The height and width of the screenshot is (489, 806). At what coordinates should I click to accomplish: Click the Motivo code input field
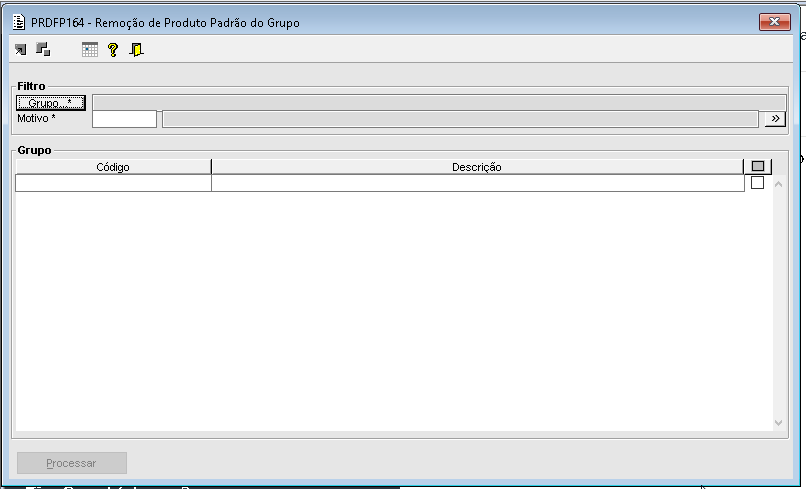124,119
